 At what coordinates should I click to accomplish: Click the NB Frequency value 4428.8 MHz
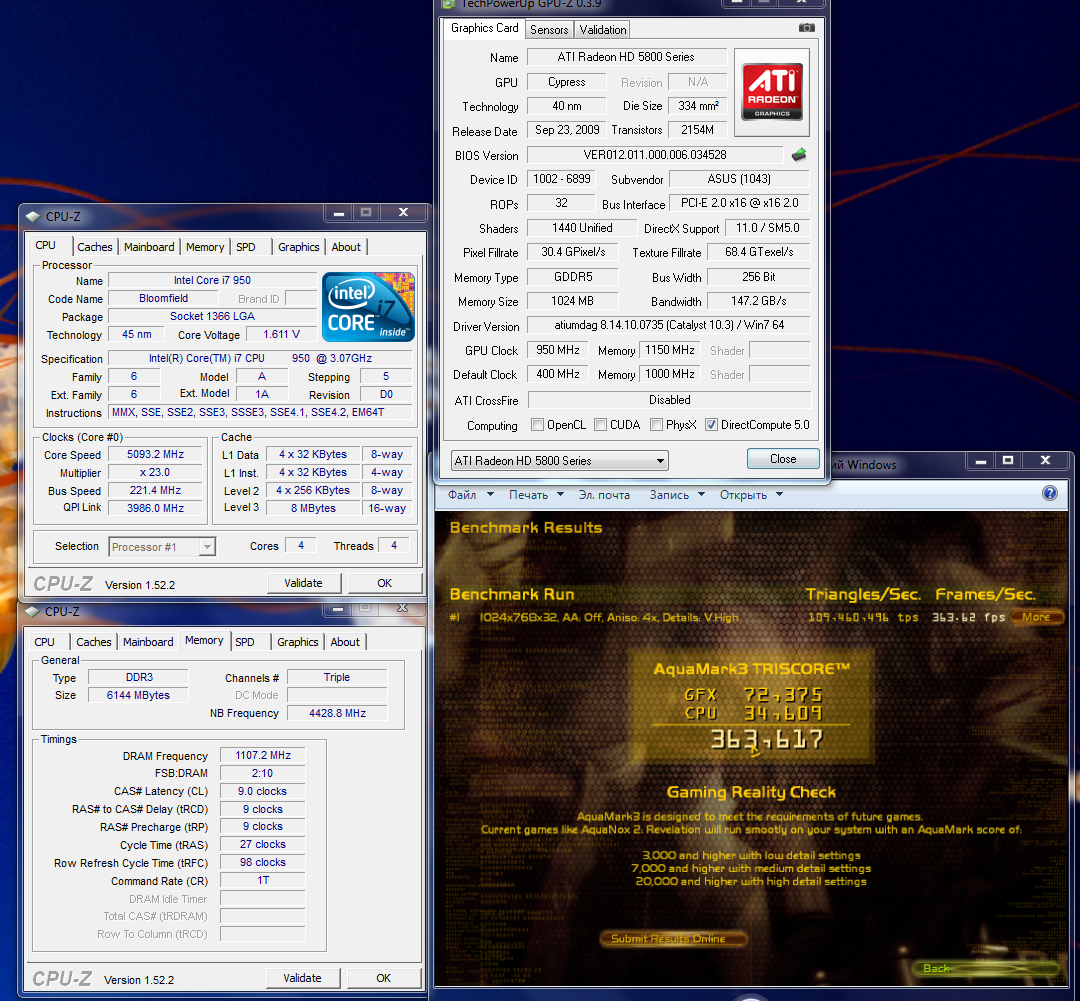338,713
